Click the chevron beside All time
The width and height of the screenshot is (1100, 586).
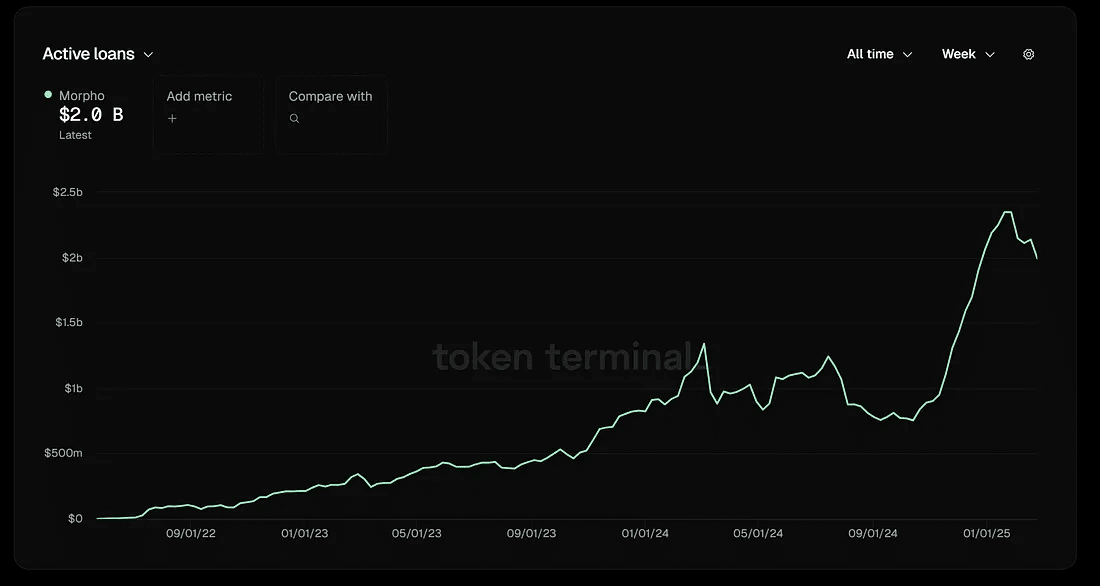point(908,54)
